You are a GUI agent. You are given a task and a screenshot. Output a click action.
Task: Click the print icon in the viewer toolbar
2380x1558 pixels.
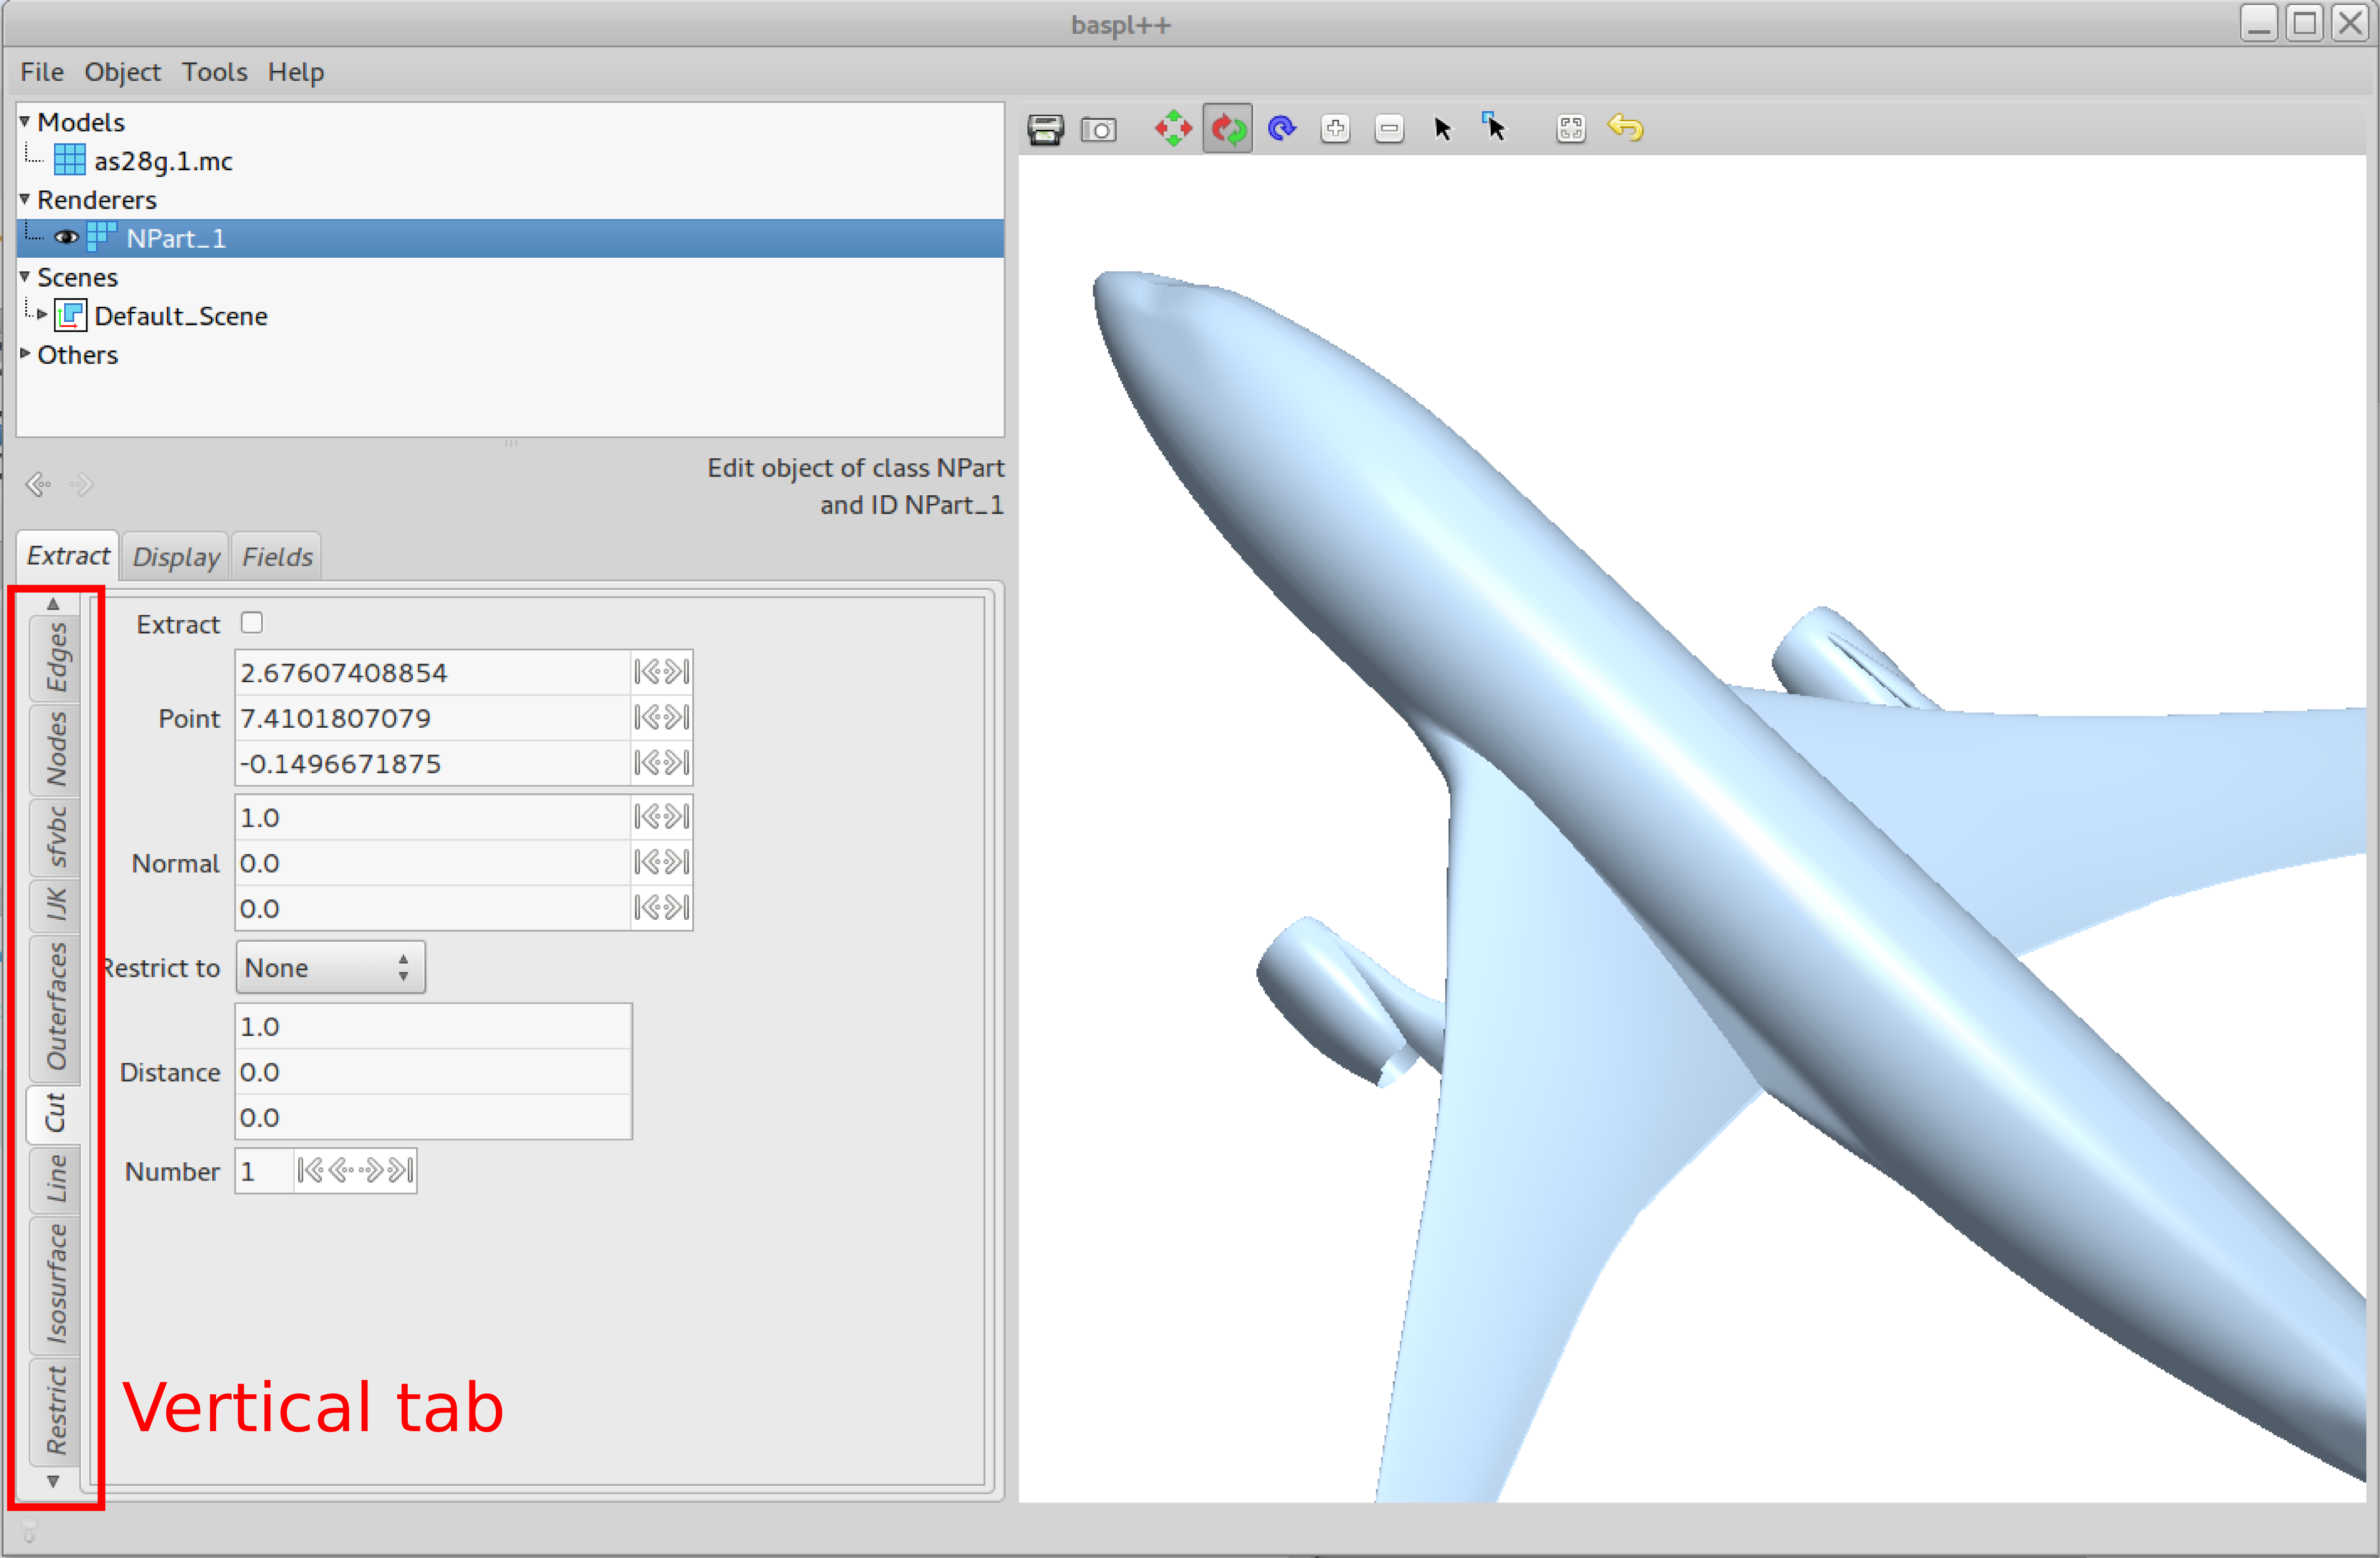click(x=1045, y=130)
